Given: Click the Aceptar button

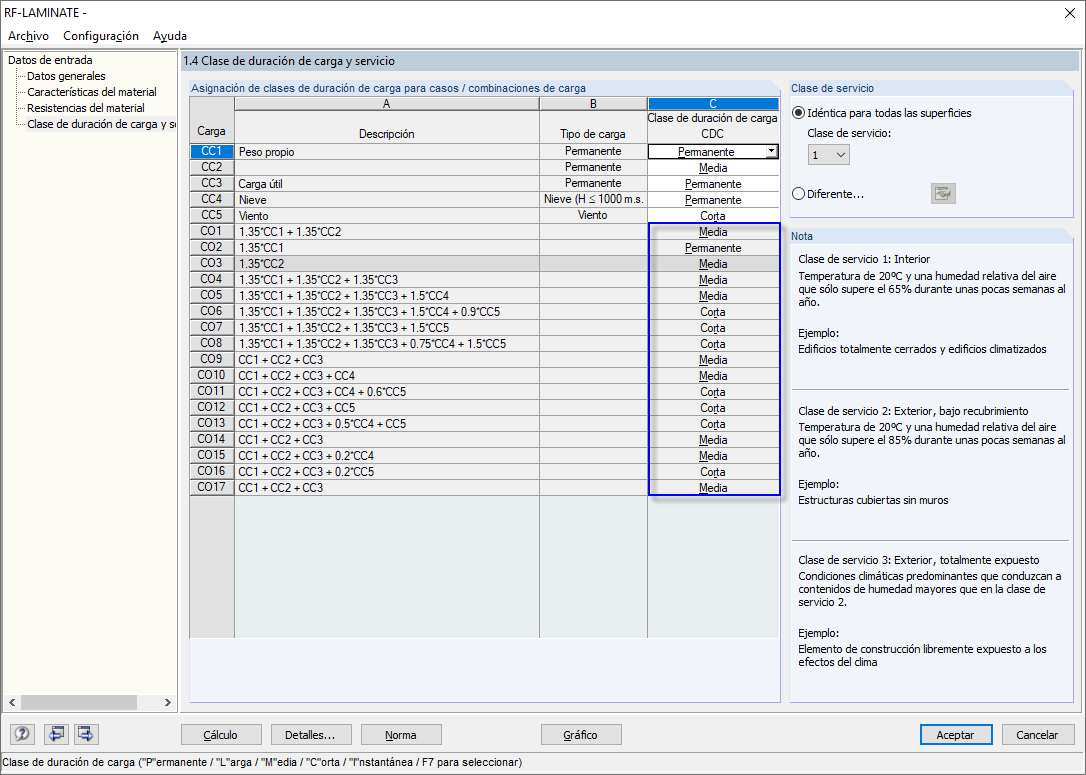Looking at the screenshot, I should pos(955,735).
